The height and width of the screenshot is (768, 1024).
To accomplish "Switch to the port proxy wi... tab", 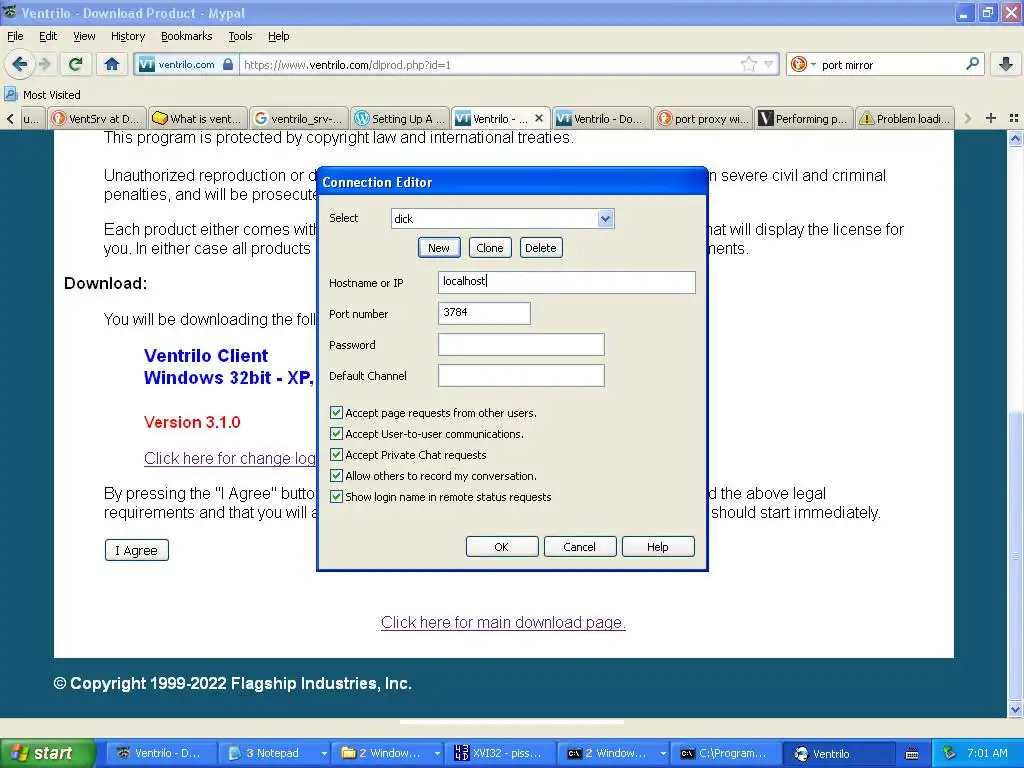I will click(703, 118).
